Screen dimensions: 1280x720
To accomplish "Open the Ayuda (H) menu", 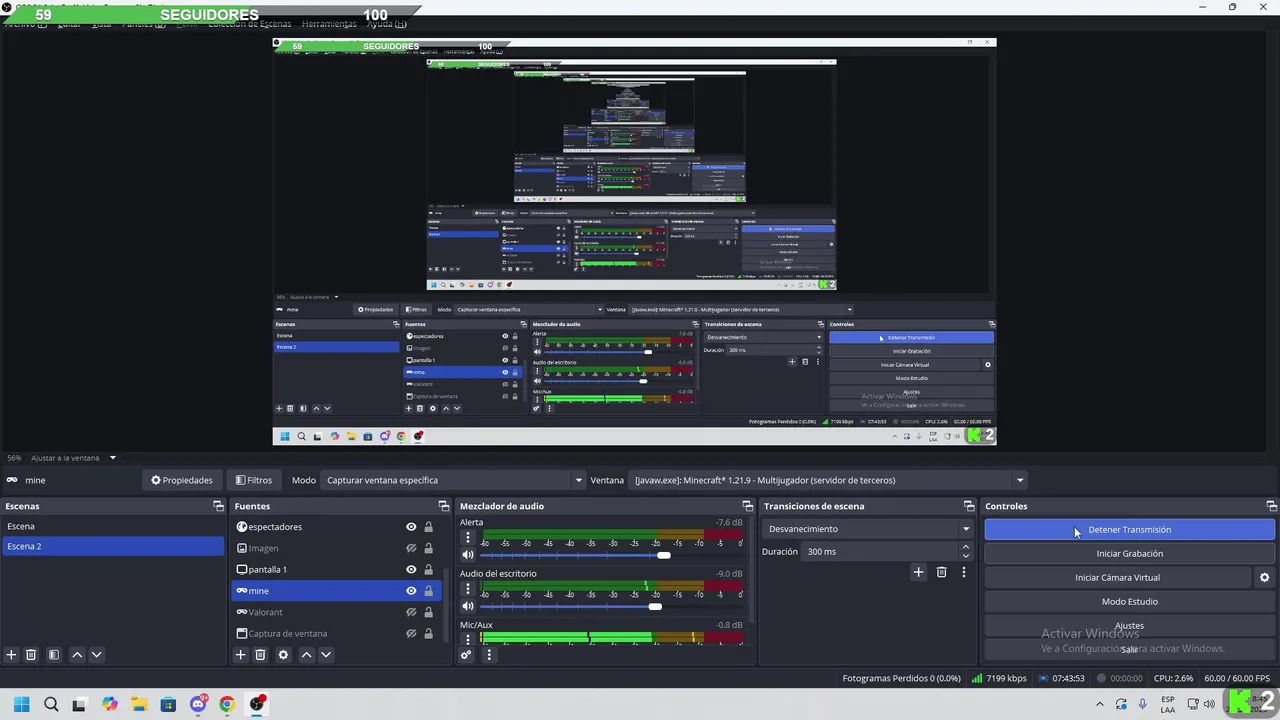I will [386, 23].
